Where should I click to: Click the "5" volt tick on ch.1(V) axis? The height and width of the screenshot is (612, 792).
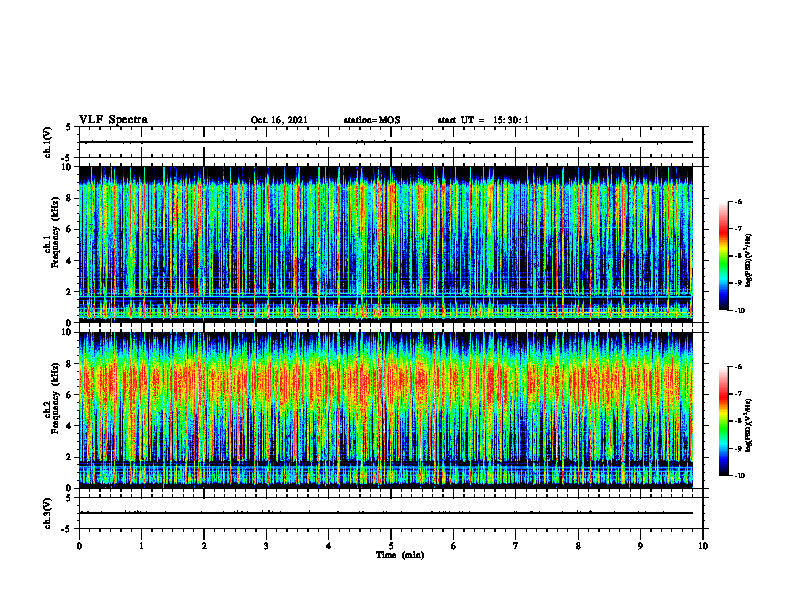69,128
